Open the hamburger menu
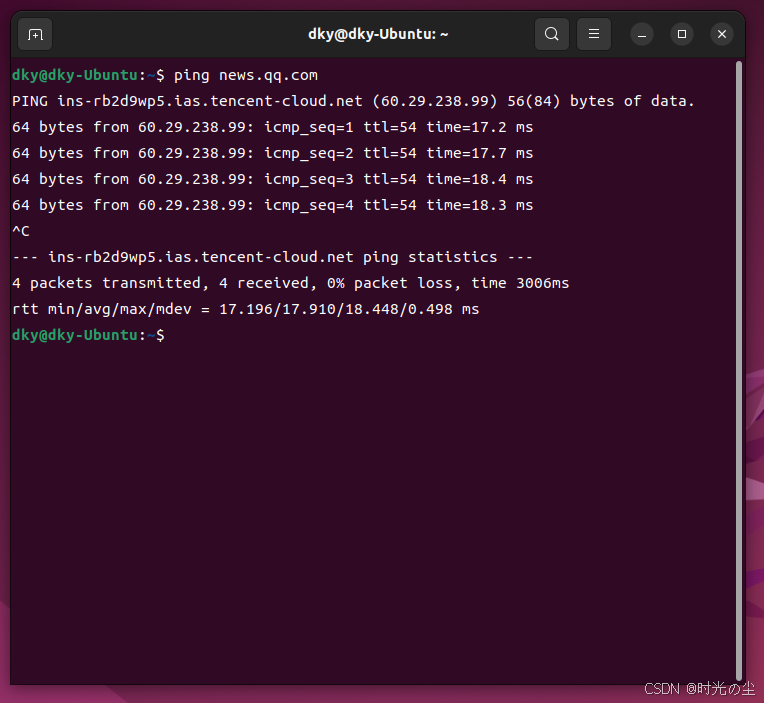764x703 pixels. coord(593,34)
